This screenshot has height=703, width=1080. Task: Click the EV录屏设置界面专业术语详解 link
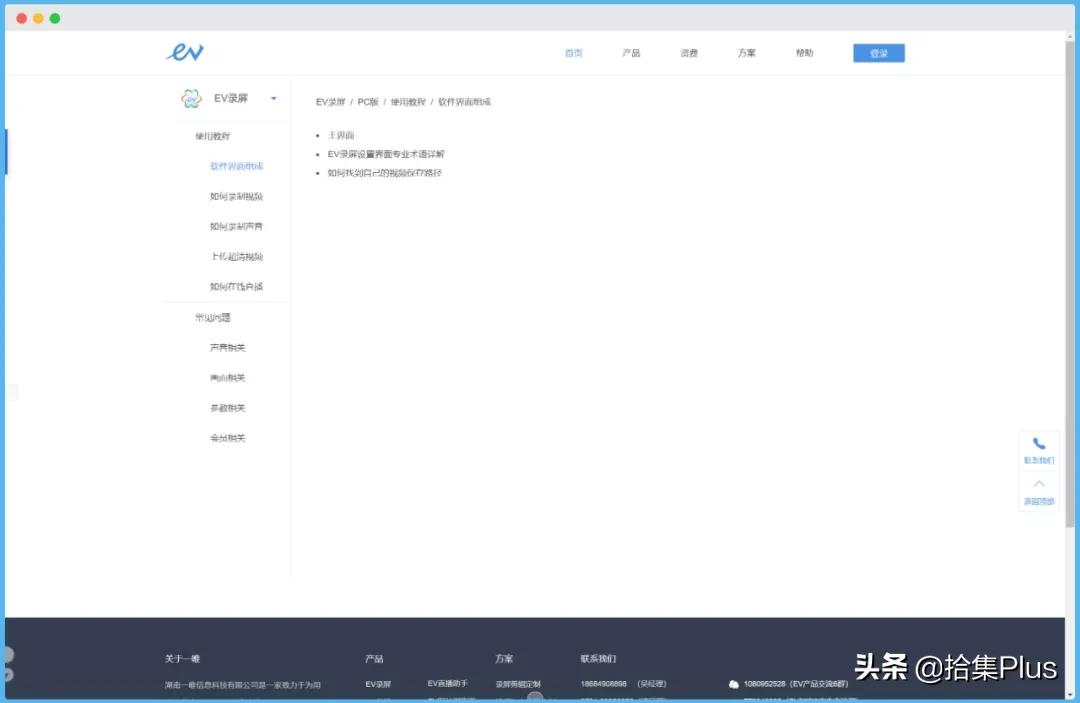pos(385,154)
